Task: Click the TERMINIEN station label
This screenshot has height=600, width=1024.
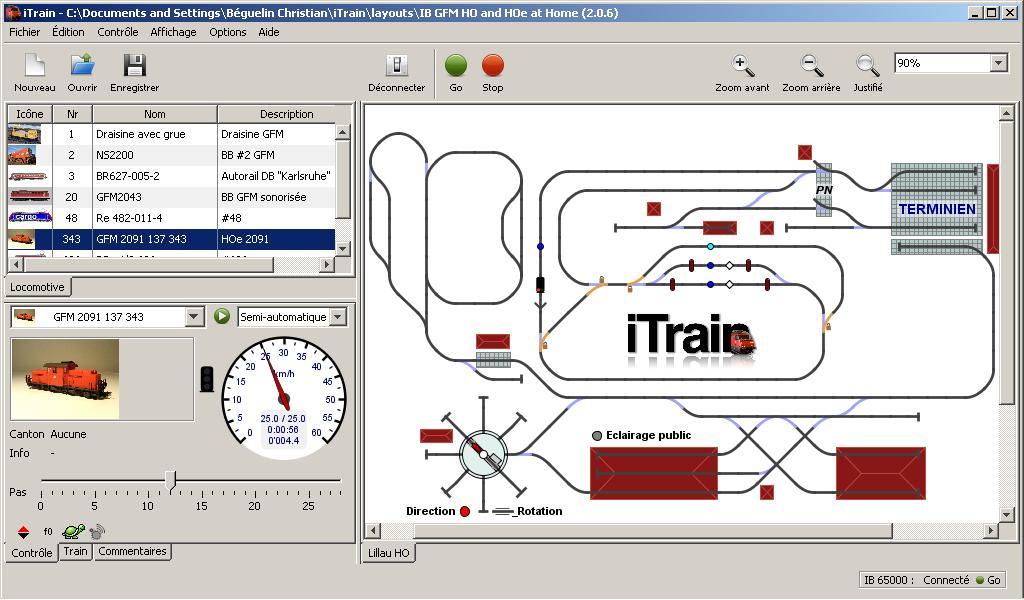Action: click(937, 209)
